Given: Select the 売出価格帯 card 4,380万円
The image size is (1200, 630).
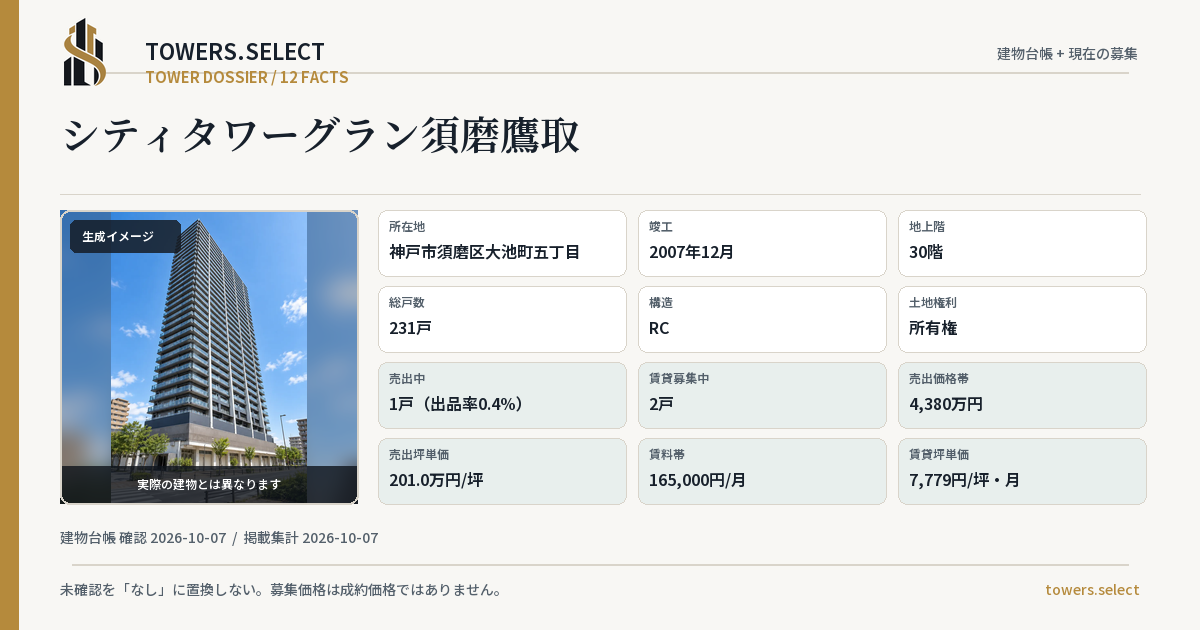Looking at the screenshot, I should click(1022, 395).
